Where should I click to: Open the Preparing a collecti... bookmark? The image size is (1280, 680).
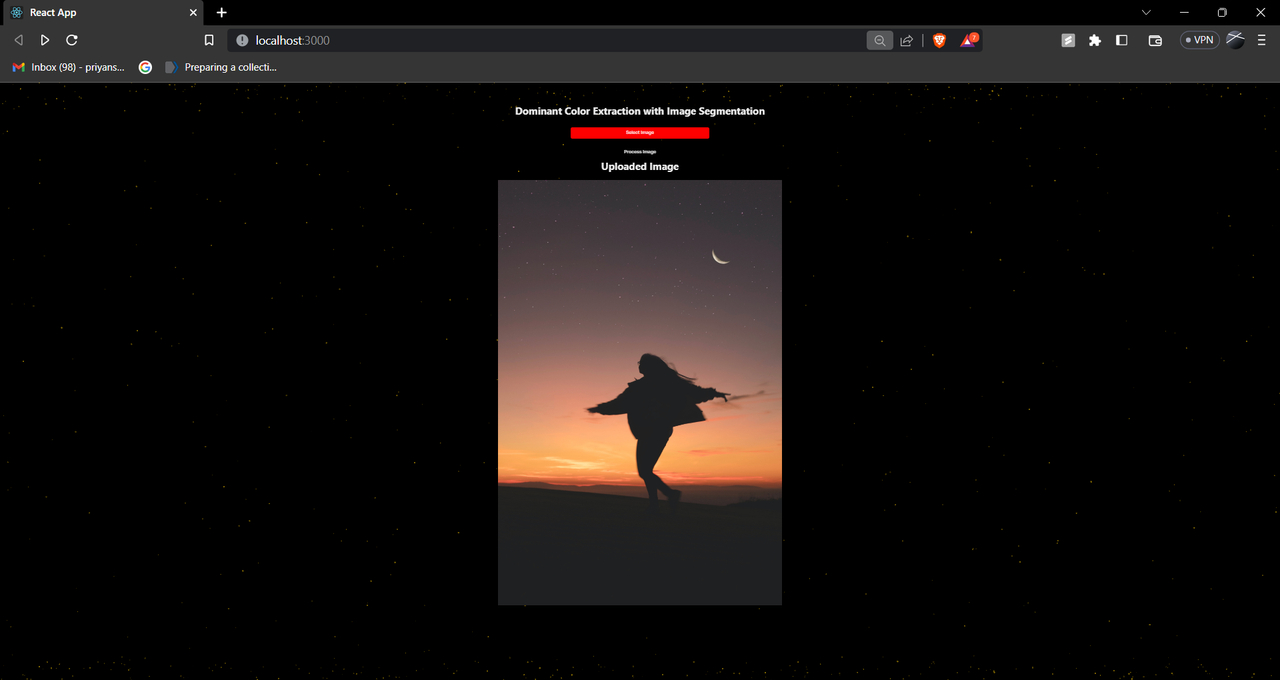tap(221, 67)
